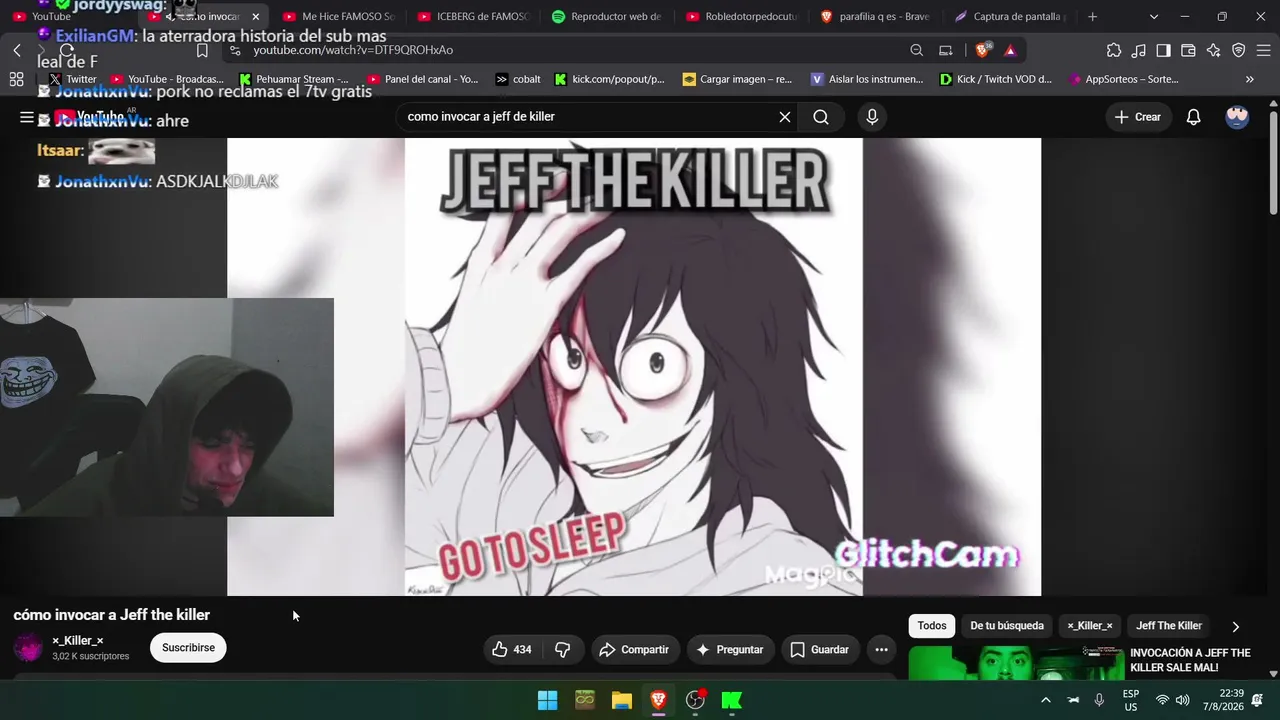Screen dimensions: 1280x720
Task: Dislike the Jeff the killer video
Action: 562,650
